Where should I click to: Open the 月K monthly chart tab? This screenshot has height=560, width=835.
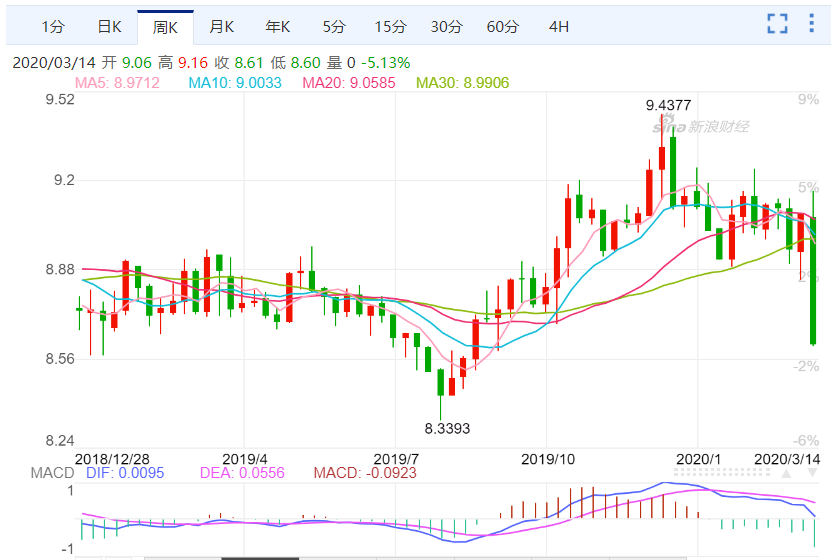tap(221, 26)
